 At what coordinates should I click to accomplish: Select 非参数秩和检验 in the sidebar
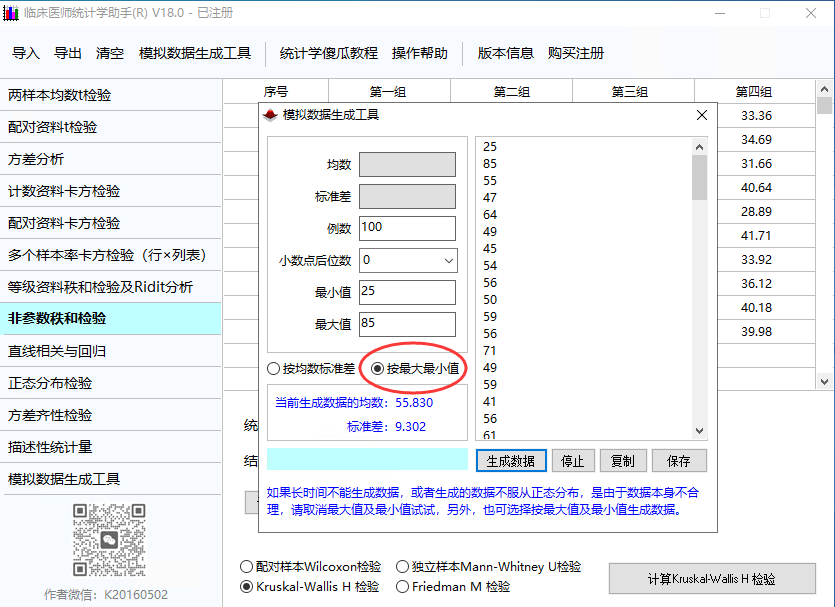click(111, 319)
